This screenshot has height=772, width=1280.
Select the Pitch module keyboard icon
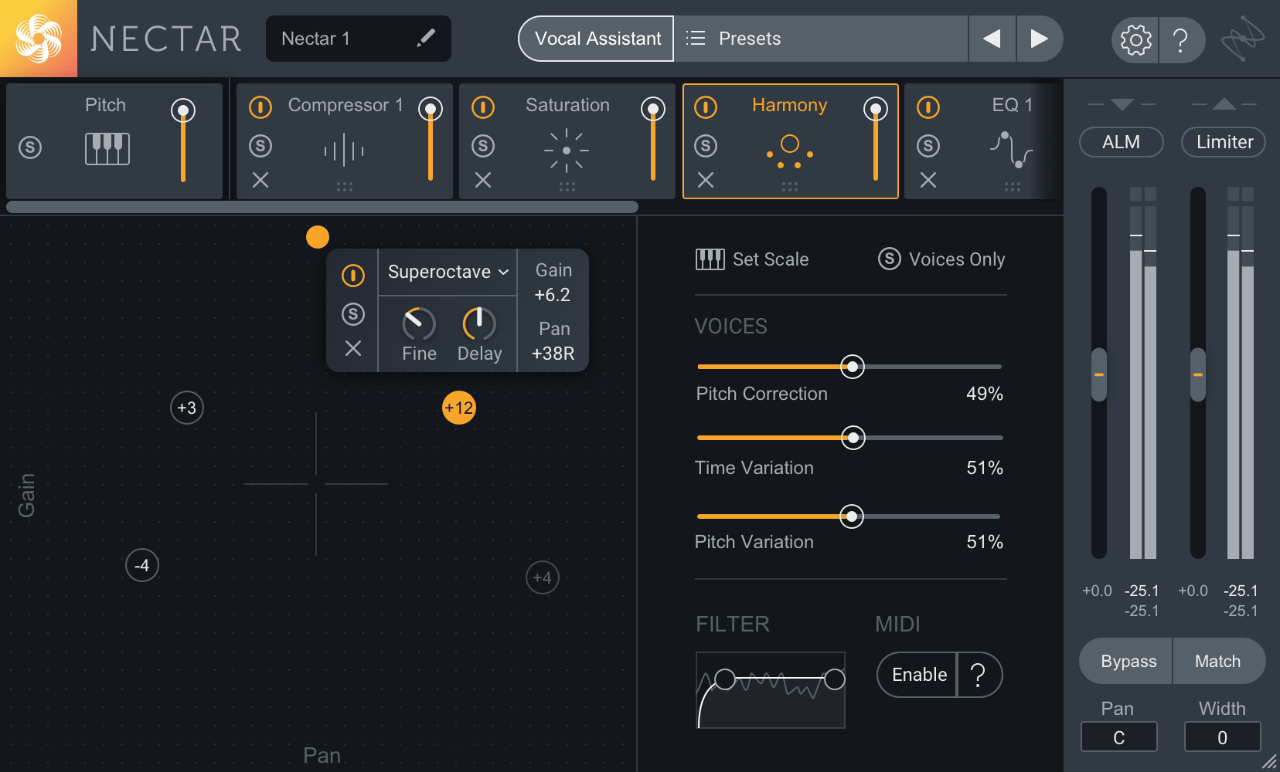(x=107, y=147)
